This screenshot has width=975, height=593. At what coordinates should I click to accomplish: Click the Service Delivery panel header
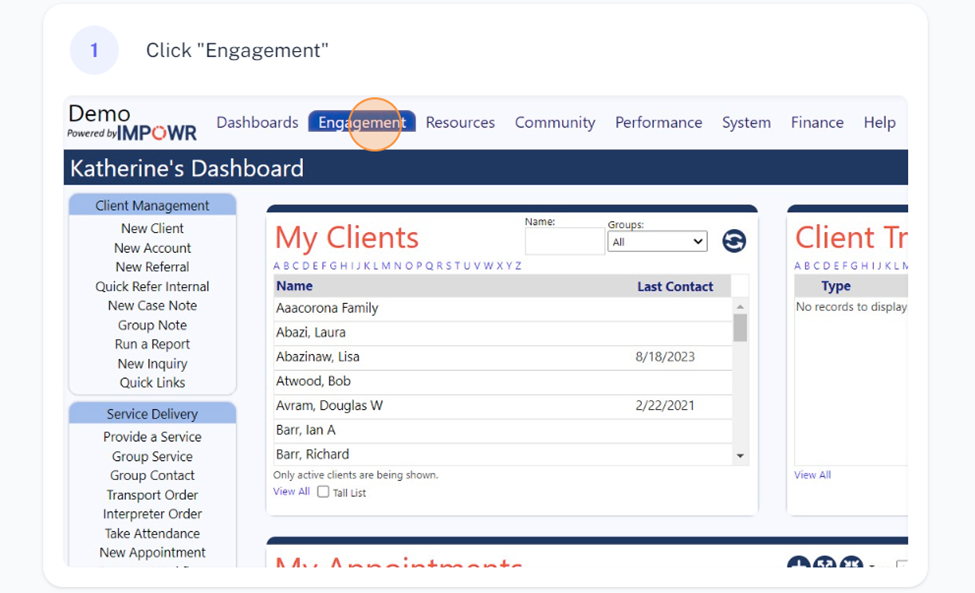pos(152,413)
